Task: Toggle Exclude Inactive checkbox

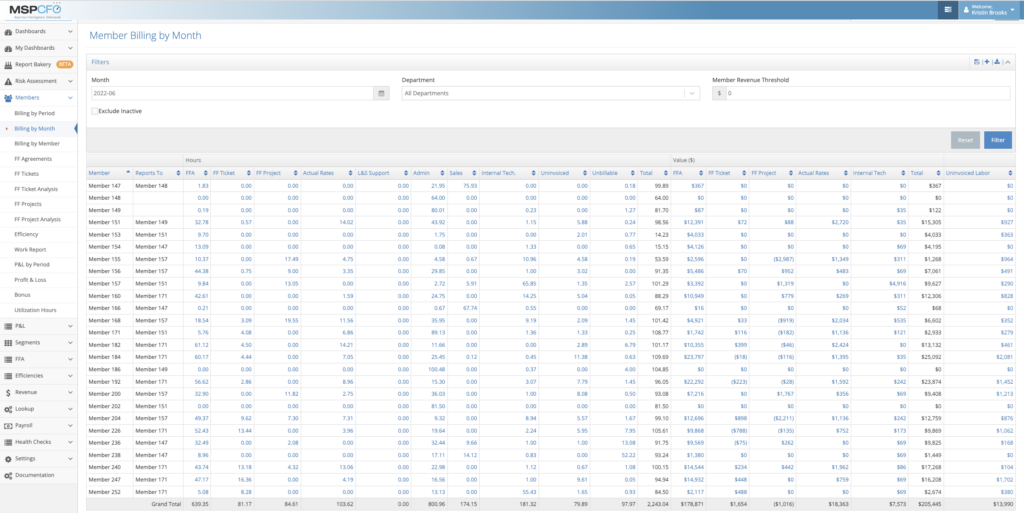Action: point(95,111)
